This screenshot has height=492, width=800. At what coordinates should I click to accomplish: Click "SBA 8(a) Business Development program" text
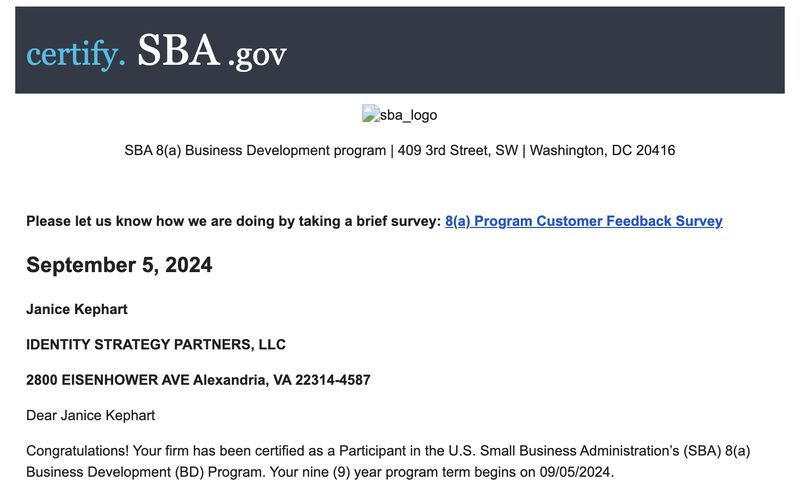pyautogui.click(x=255, y=151)
